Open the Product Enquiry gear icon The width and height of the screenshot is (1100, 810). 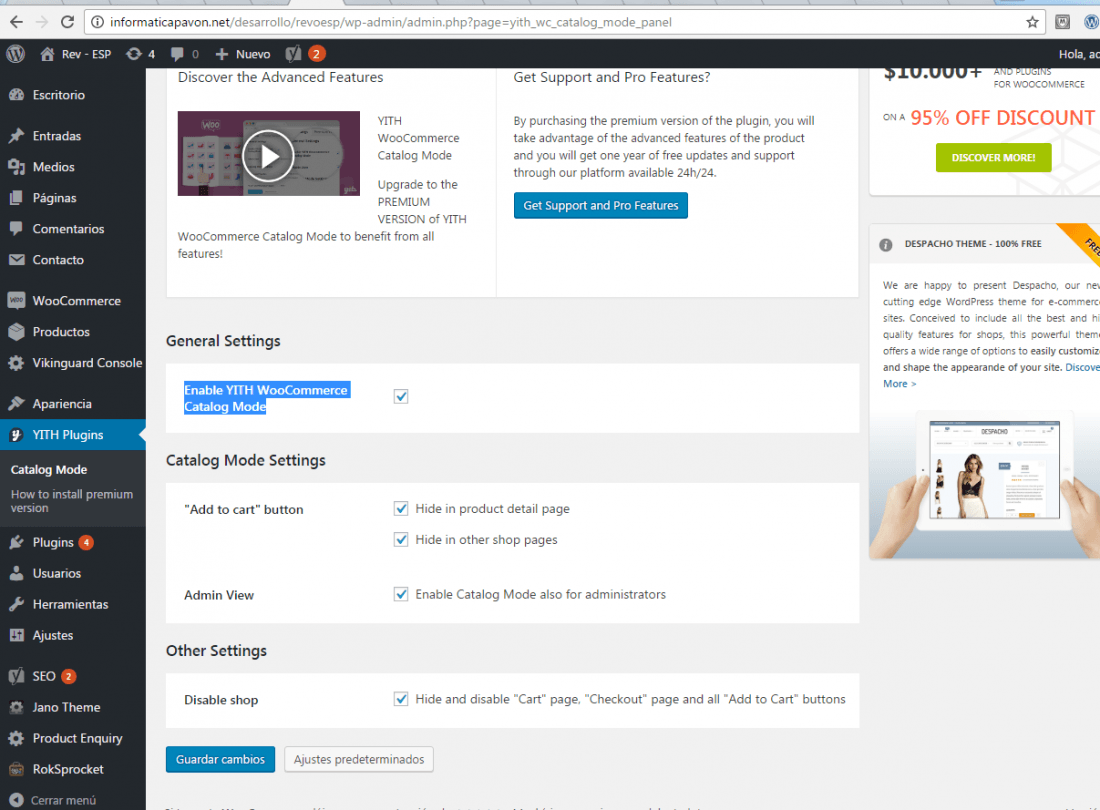[x=17, y=738]
